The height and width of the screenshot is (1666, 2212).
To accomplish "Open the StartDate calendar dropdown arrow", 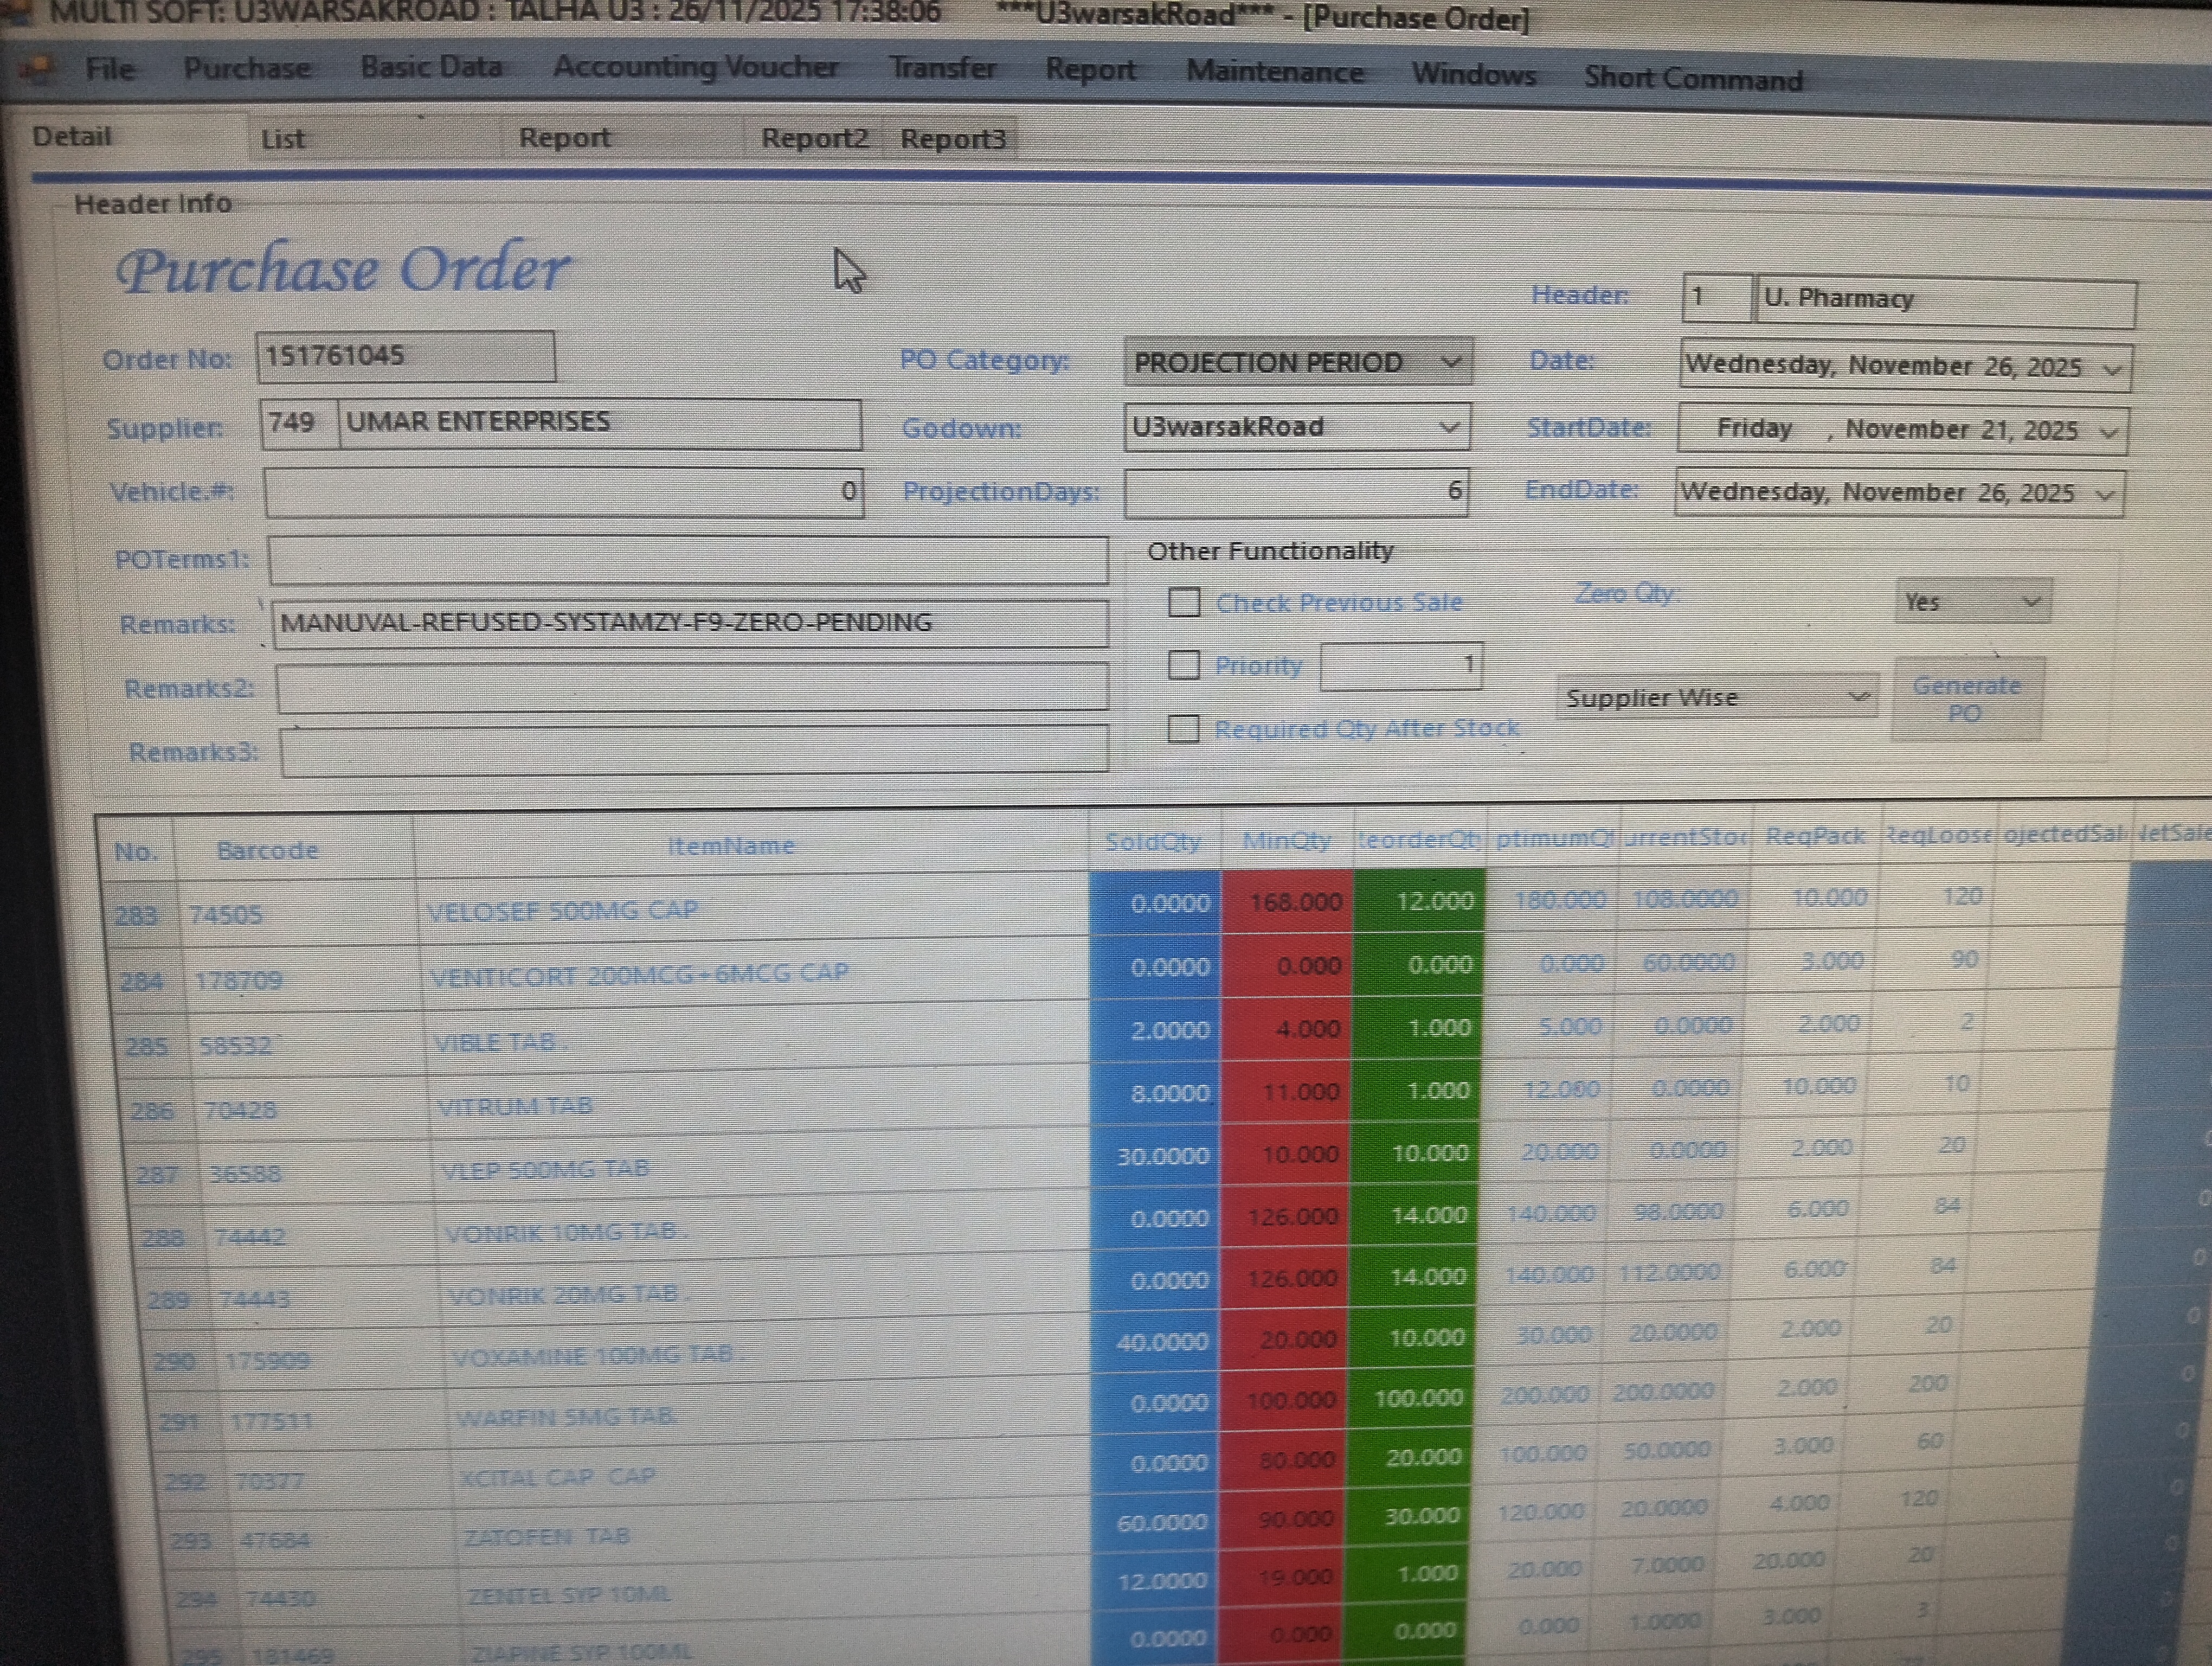I will pos(2109,432).
